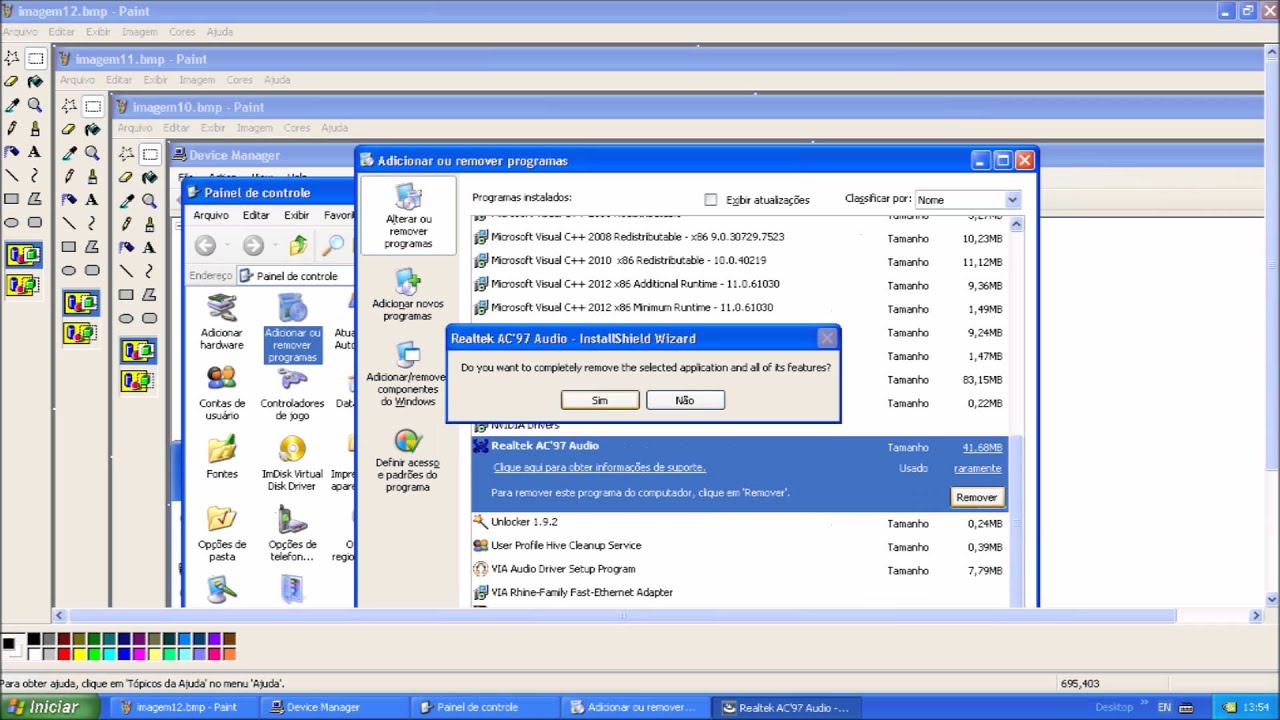Cancel removal with the Não button

click(685, 400)
